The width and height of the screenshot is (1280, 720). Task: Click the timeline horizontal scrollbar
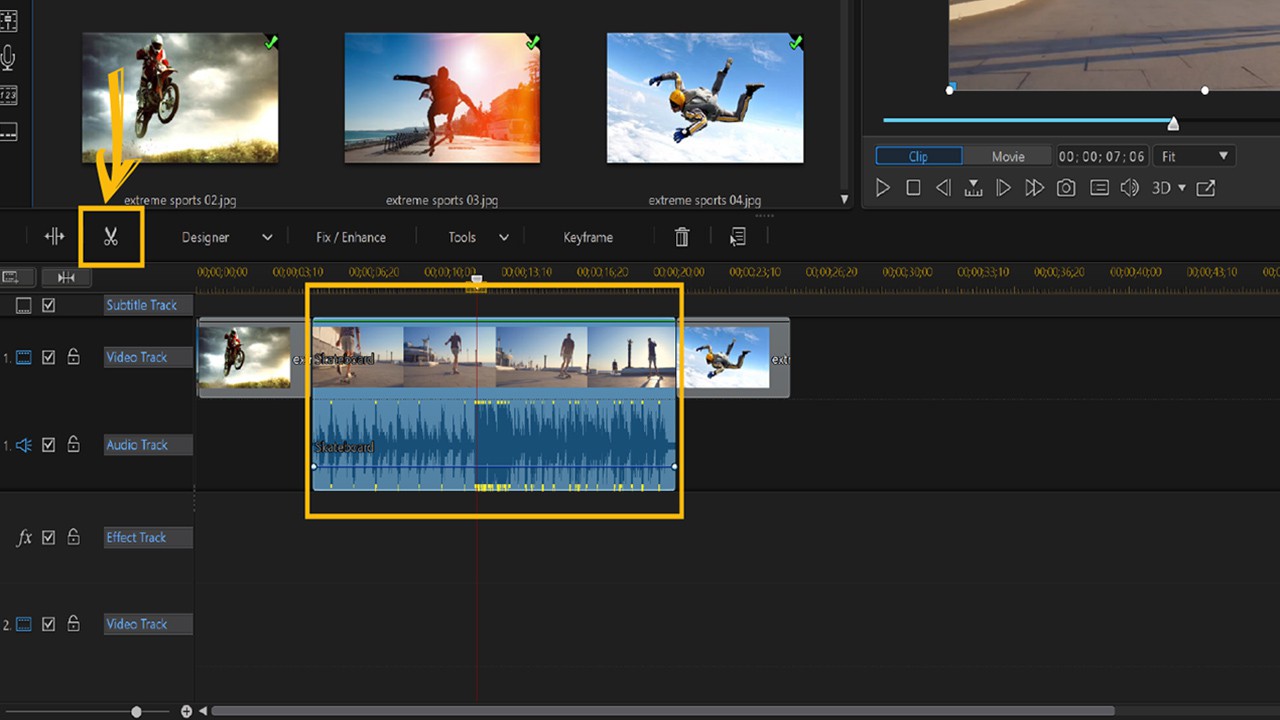pyautogui.click(x=663, y=712)
